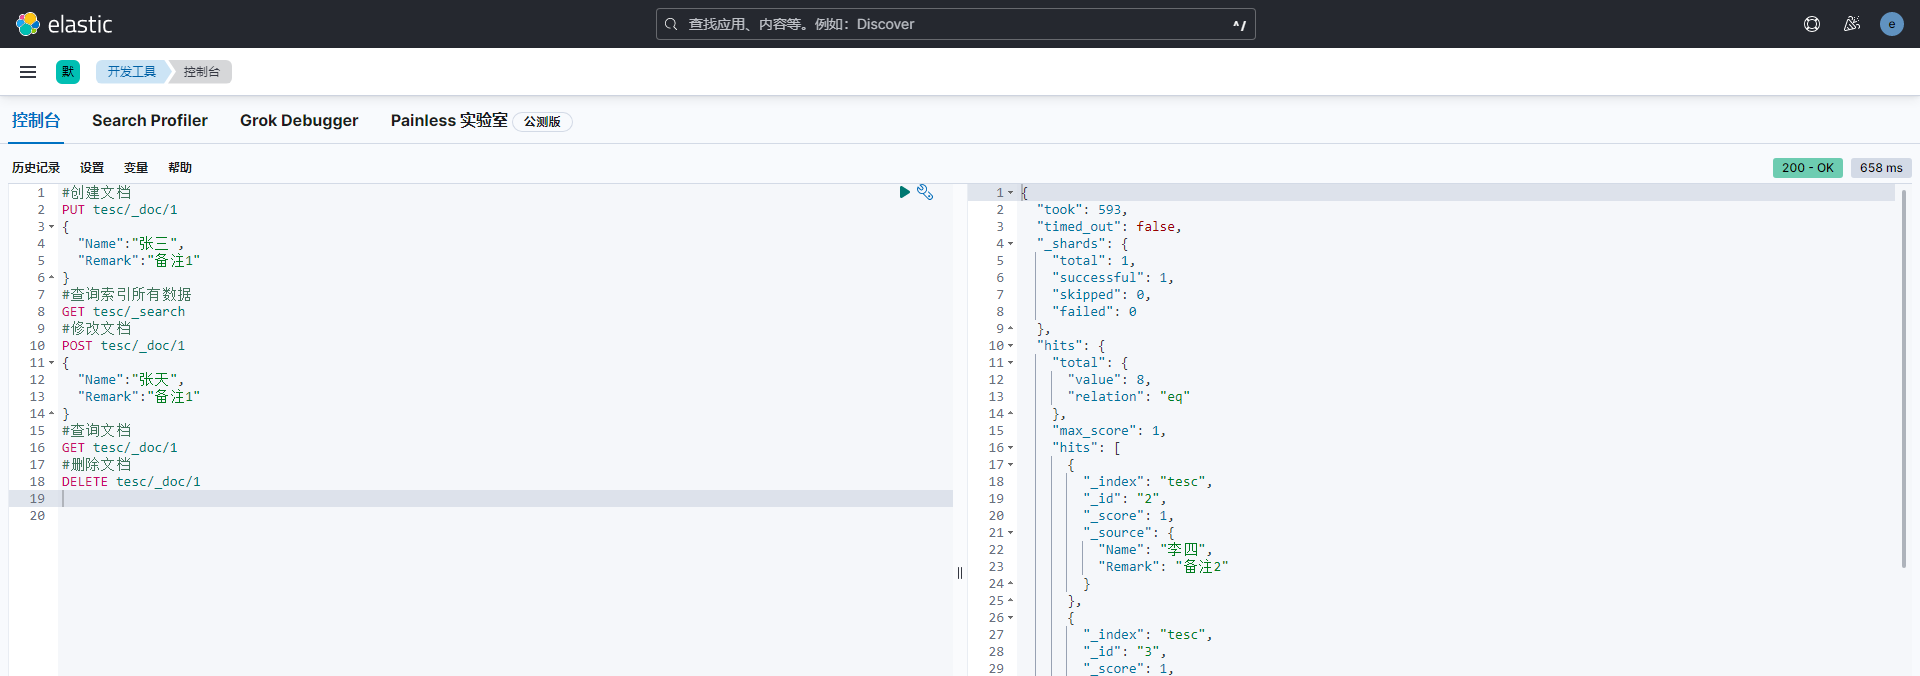Viewport: 1920px width, 676px height.
Task: Open the wrench request options icon
Action: 925,192
